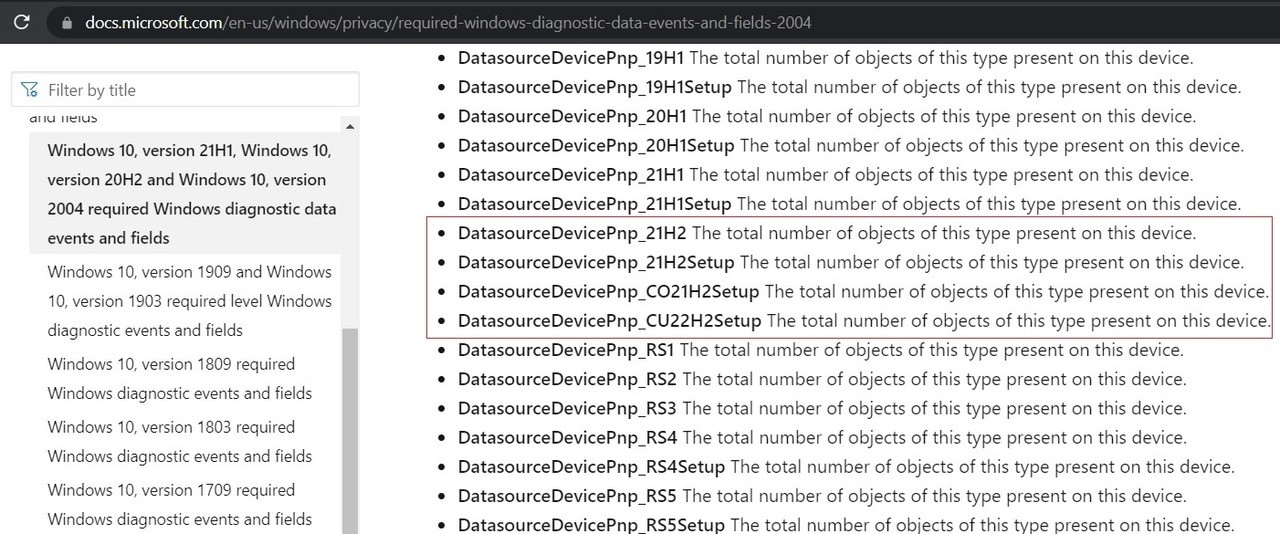
Task: Click the DatasourceDevicePnp_21H2Setup entry
Action: click(596, 262)
